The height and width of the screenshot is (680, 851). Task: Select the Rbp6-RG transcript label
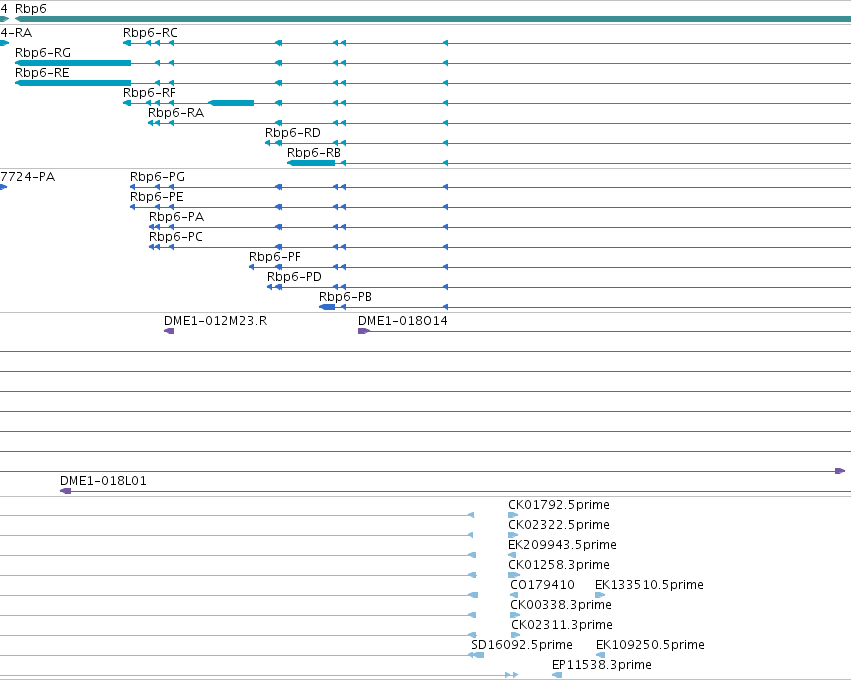coord(43,53)
